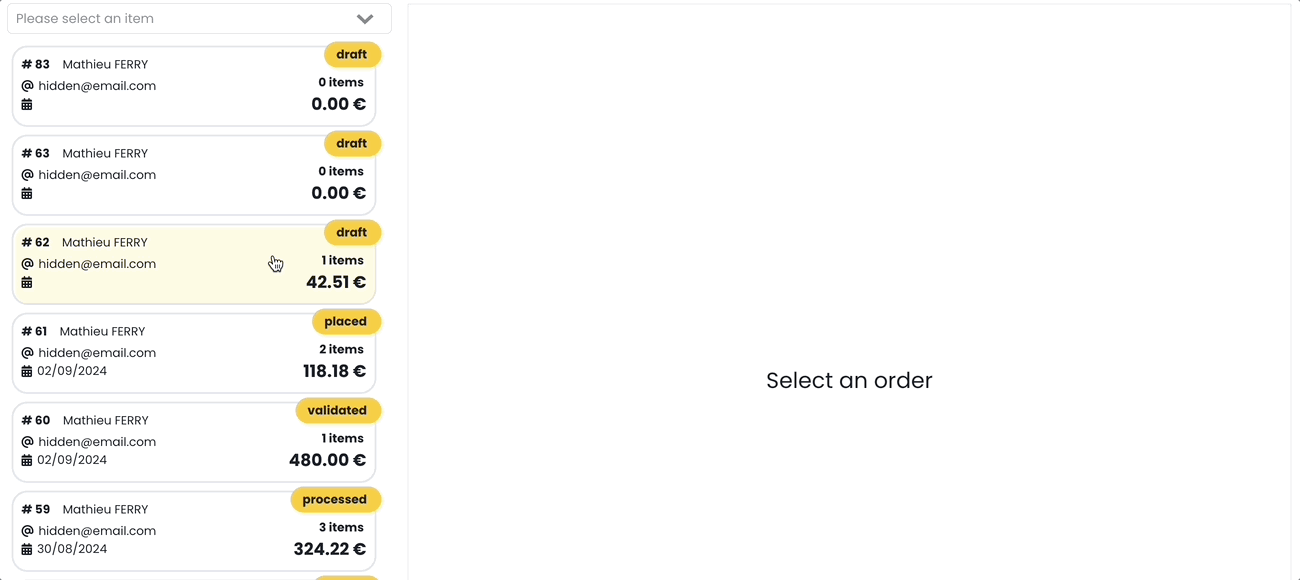This screenshot has height=580, width=1300.
Task: Click the hidden@email.com address on order 63
Action: [x=97, y=175]
